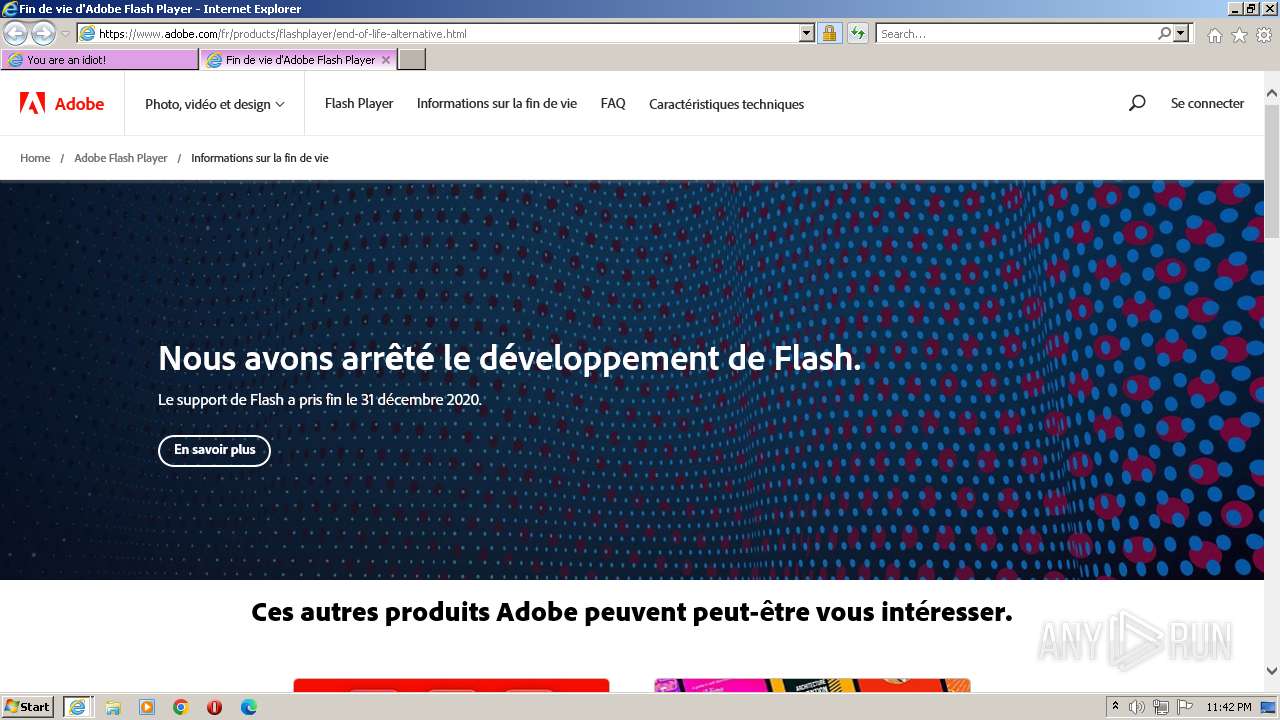This screenshot has width=1280, height=720.
Task: Switch to the "You are an idiot!" tab
Action: click(x=100, y=60)
